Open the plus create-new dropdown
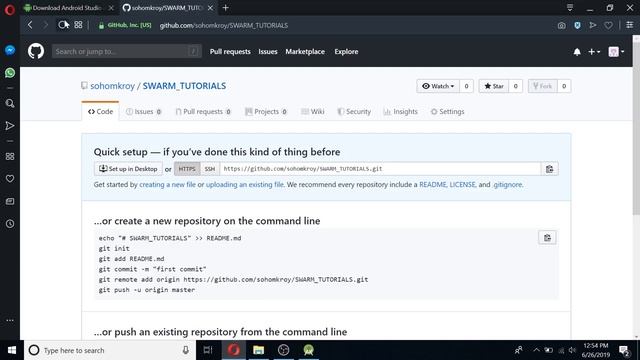The image size is (640, 360). 594,52
